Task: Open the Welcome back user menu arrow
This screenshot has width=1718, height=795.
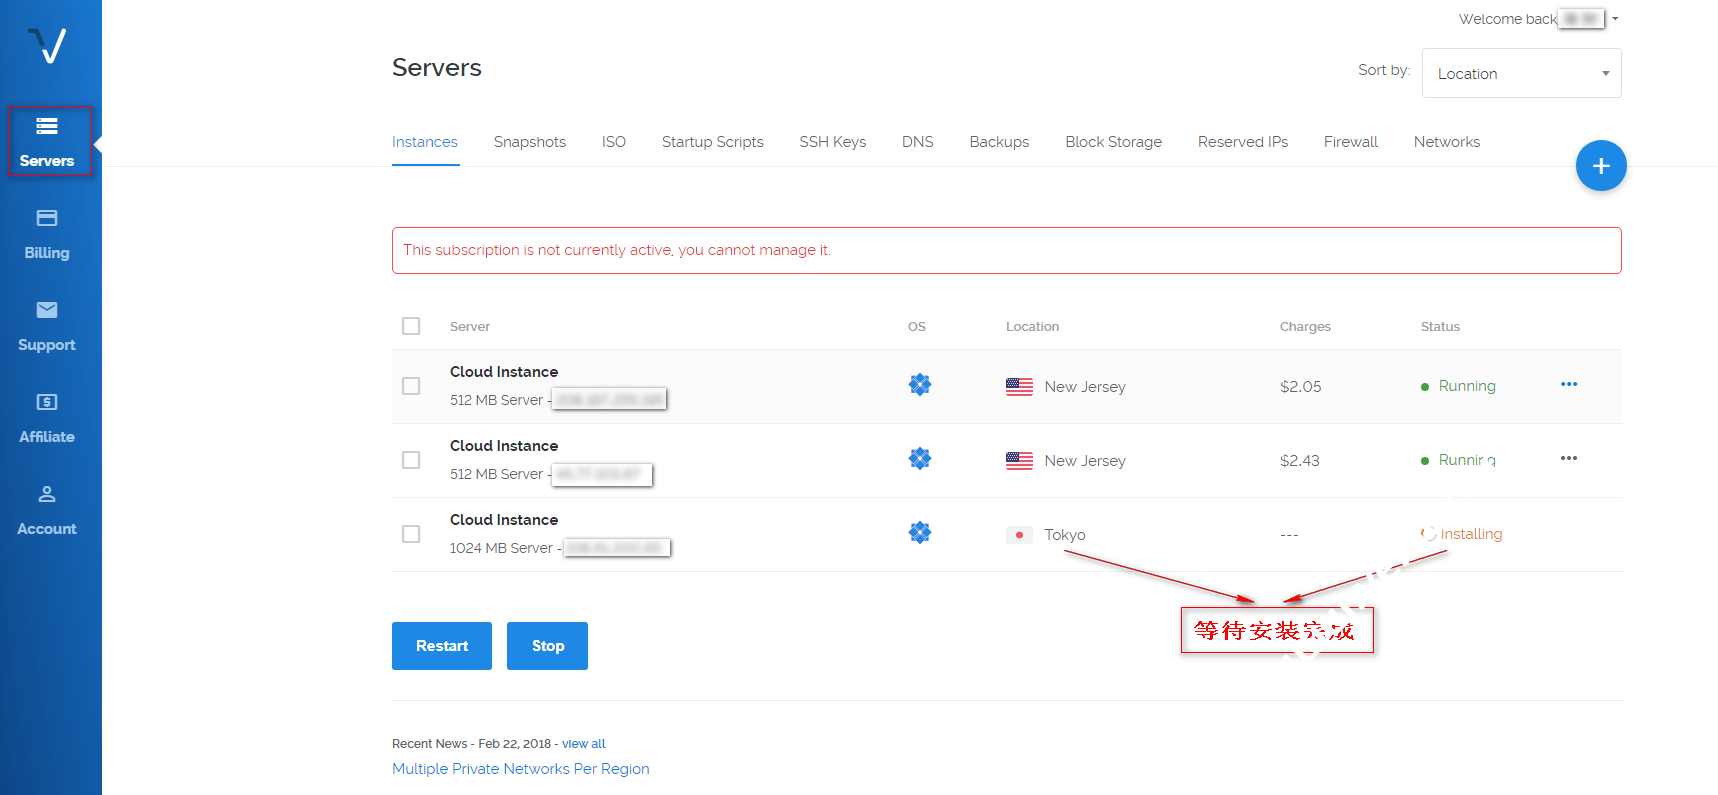Action: (x=1614, y=19)
